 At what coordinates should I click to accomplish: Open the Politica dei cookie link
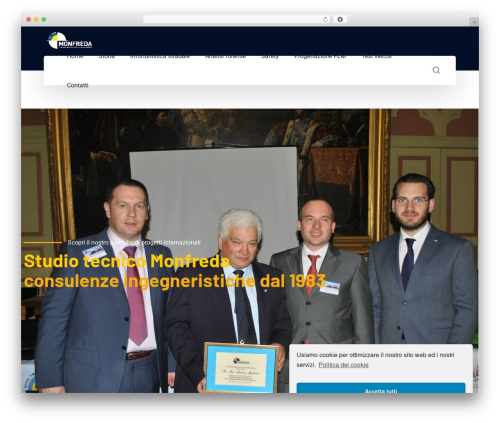[x=343, y=365]
